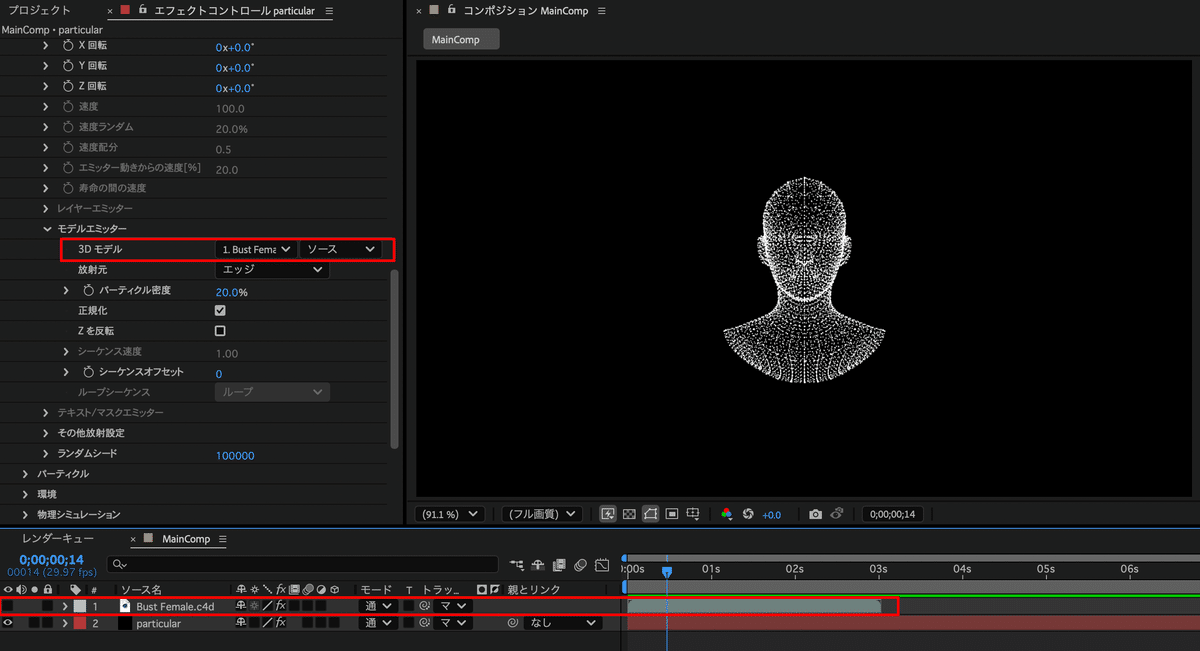
Task: Enable the Z を反転 checkbox
Action: (x=220, y=330)
